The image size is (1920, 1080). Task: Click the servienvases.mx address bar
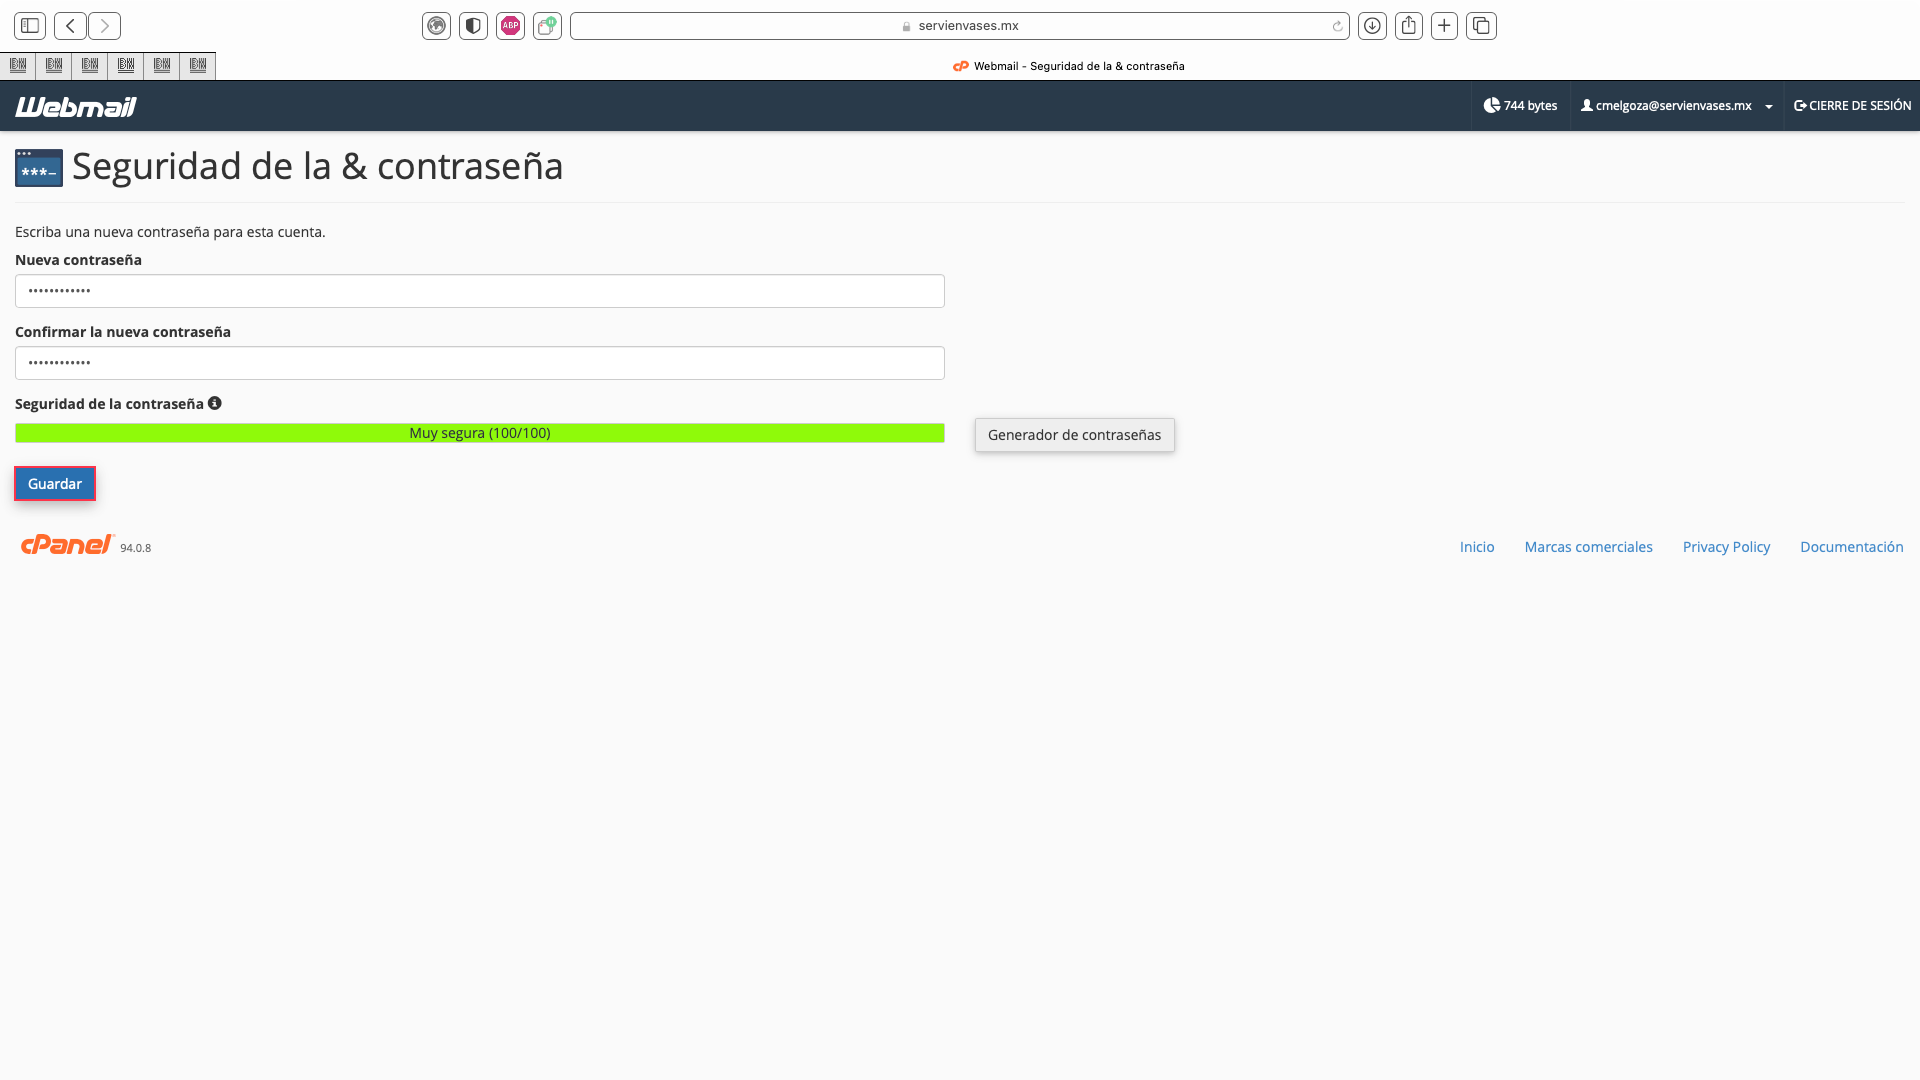959,26
